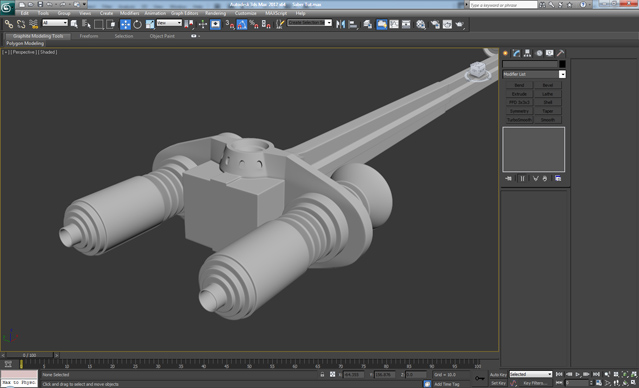639x388 pixels.
Task: Open the Layer Manager icon
Action: pyautogui.click(x=368, y=24)
